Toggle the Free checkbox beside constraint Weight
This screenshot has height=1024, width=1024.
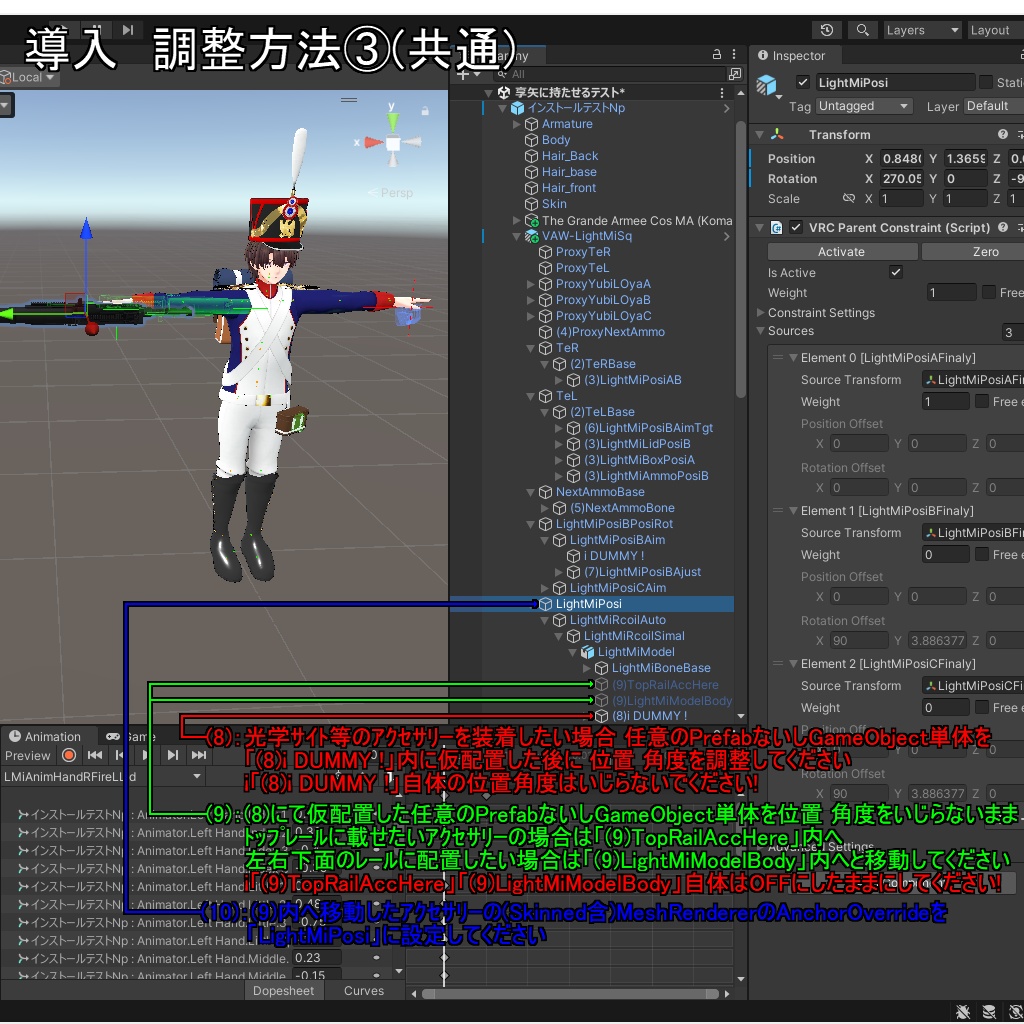pos(989,293)
